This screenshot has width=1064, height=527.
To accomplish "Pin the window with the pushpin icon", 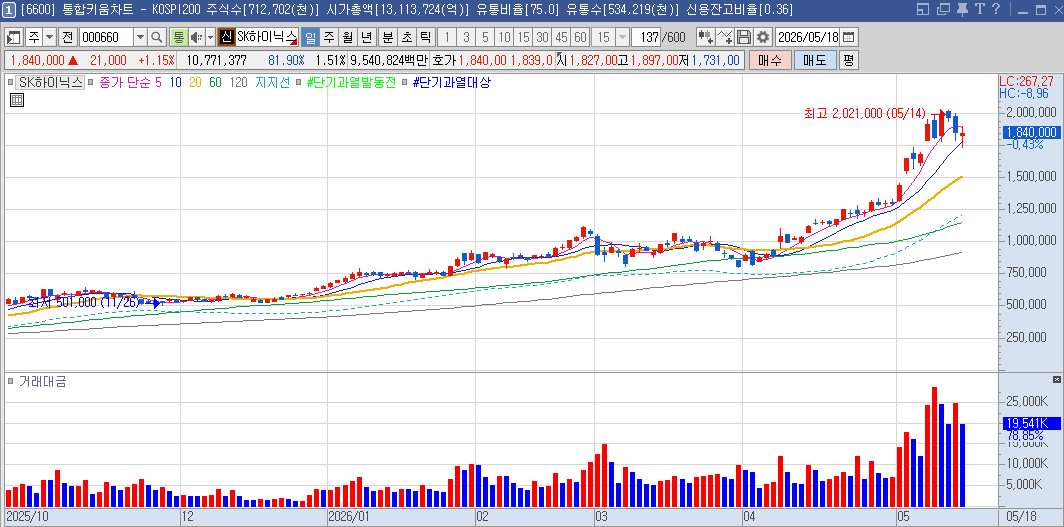I will [962, 9].
